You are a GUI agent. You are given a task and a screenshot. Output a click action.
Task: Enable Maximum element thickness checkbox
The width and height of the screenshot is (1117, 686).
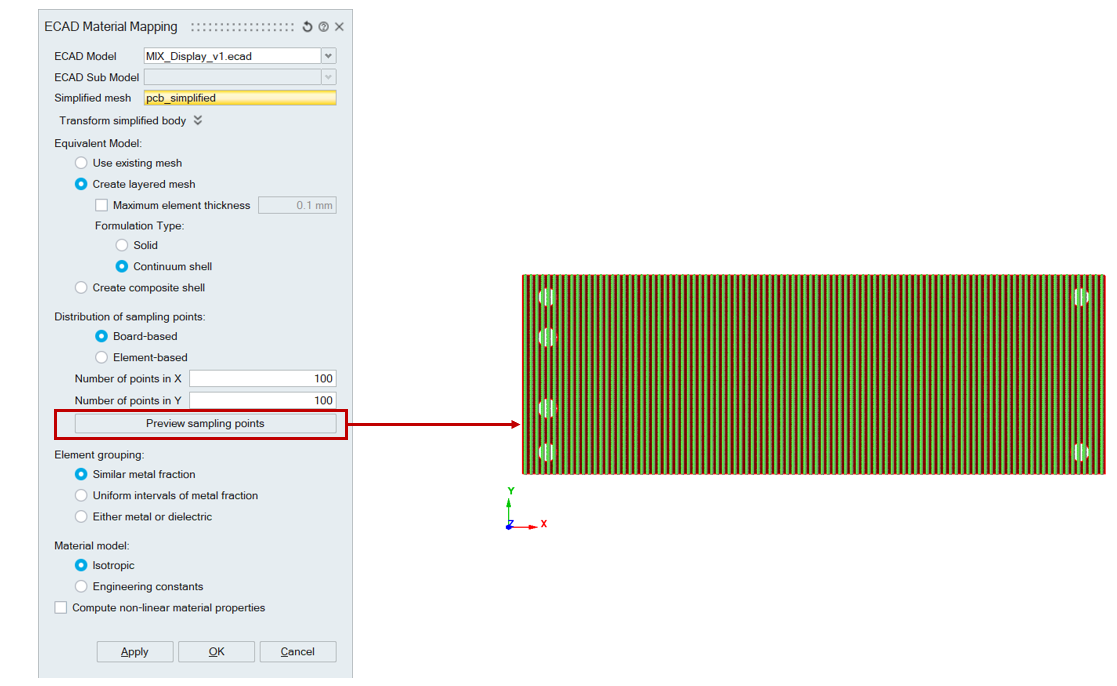point(101,205)
